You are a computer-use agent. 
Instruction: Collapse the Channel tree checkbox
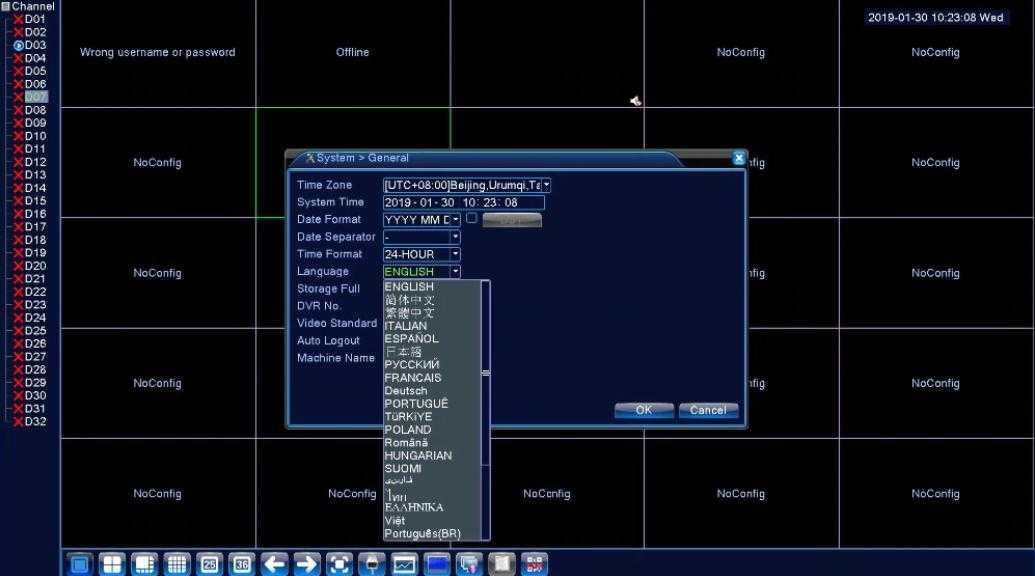tap(5, 6)
